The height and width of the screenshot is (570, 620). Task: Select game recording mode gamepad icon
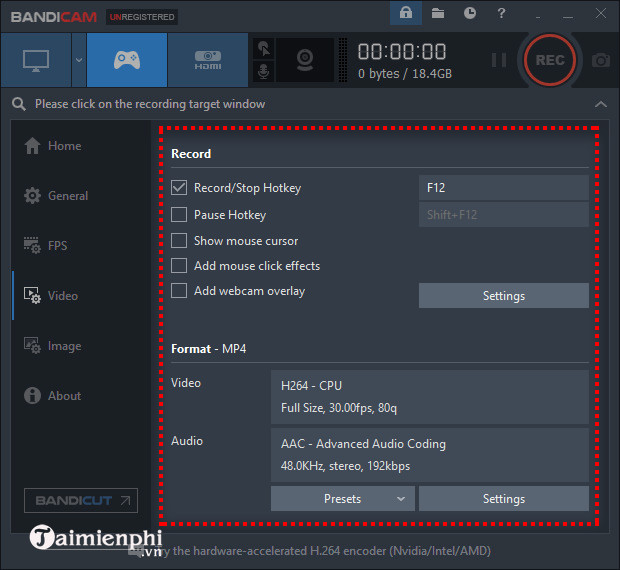tap(127, 60)
